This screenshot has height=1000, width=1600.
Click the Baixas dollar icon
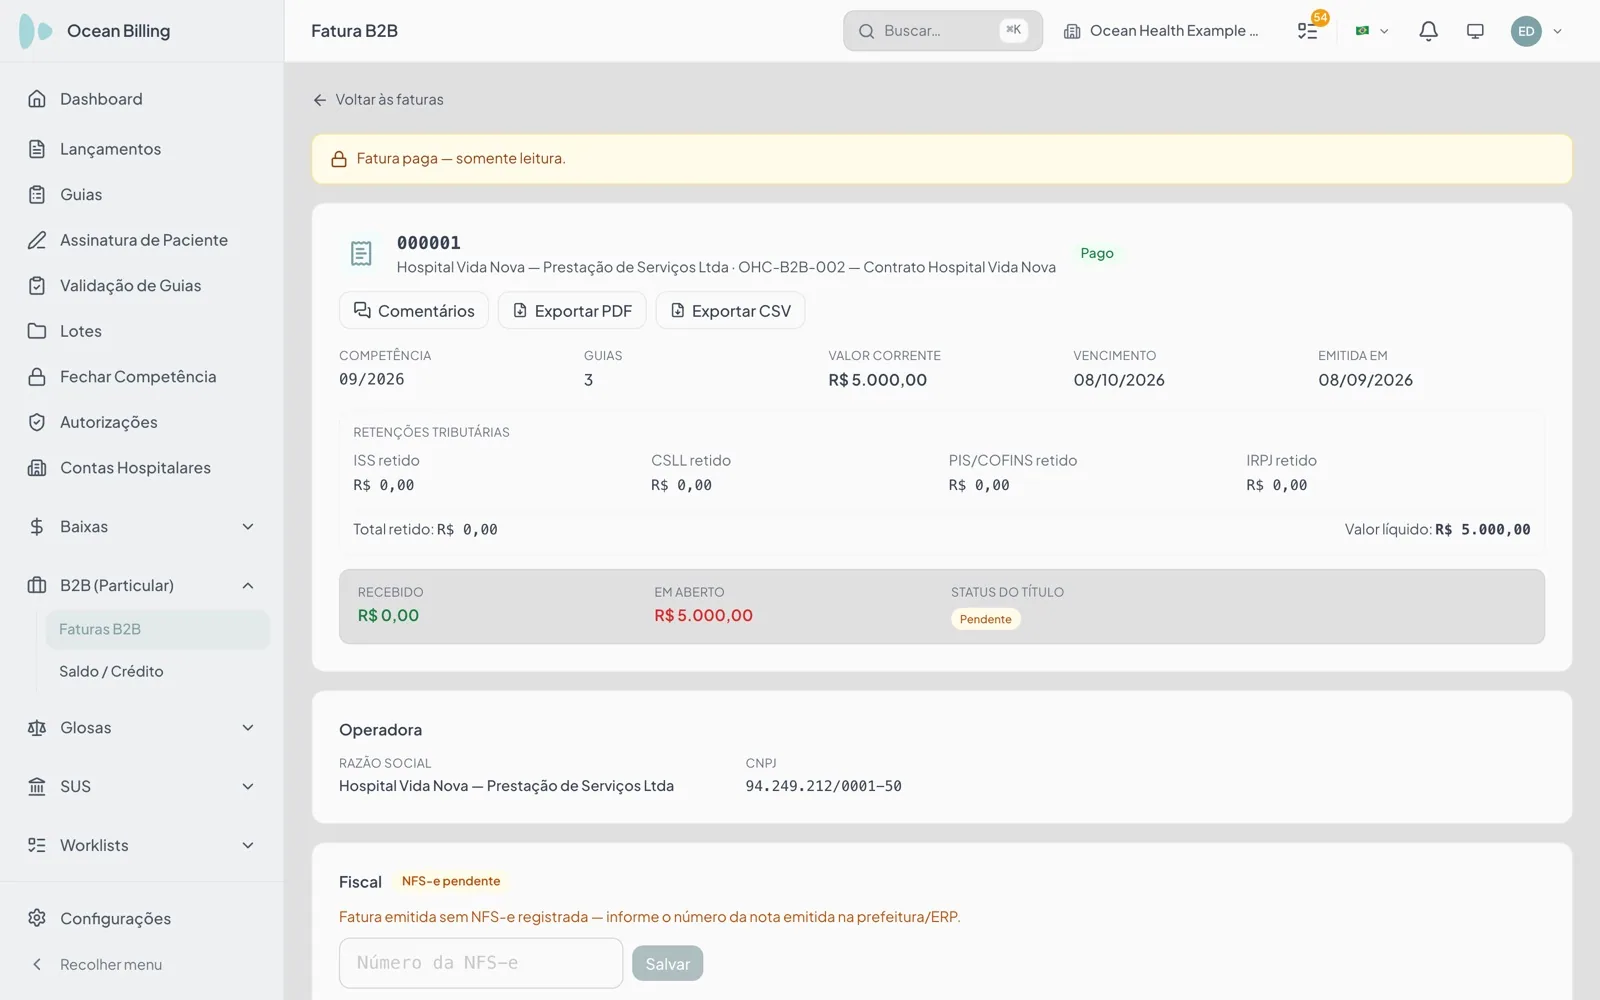click(37, 527)
